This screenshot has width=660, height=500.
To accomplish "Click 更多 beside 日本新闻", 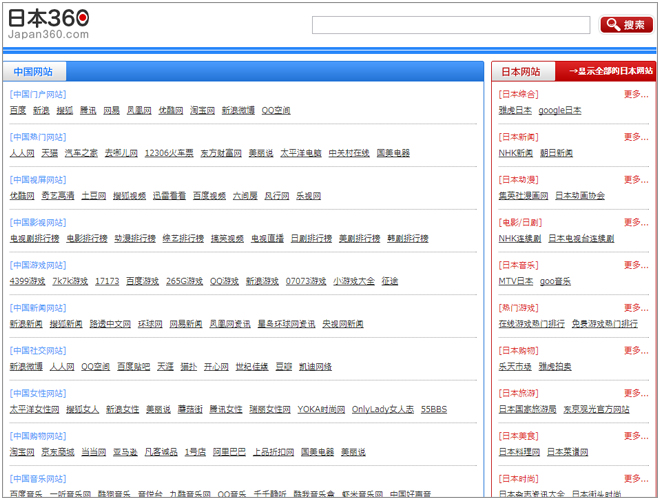I will [636, 137].
